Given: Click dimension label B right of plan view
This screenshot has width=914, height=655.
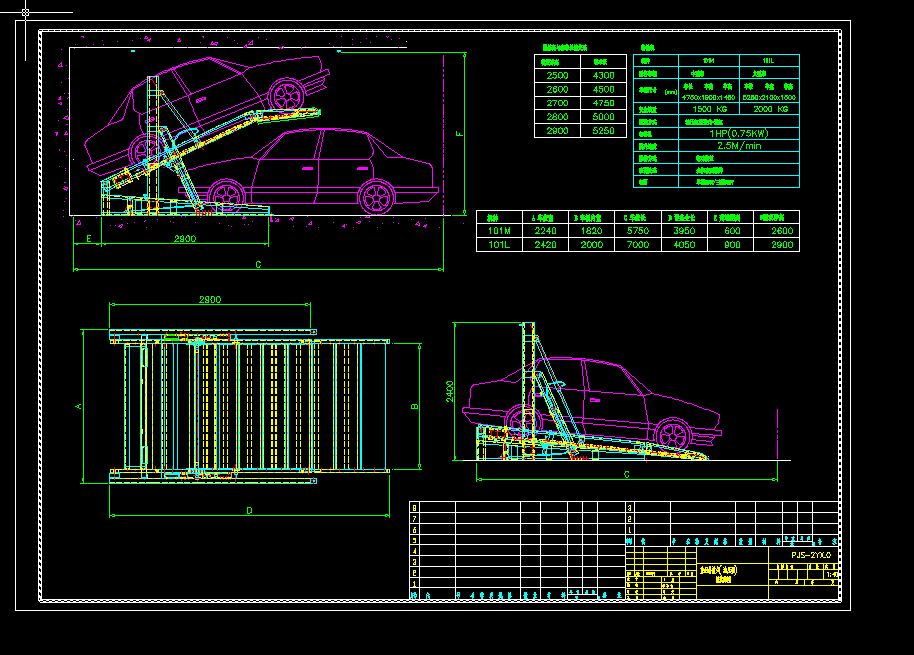Looking at the screenshot, I should click(x=414, y=406).
